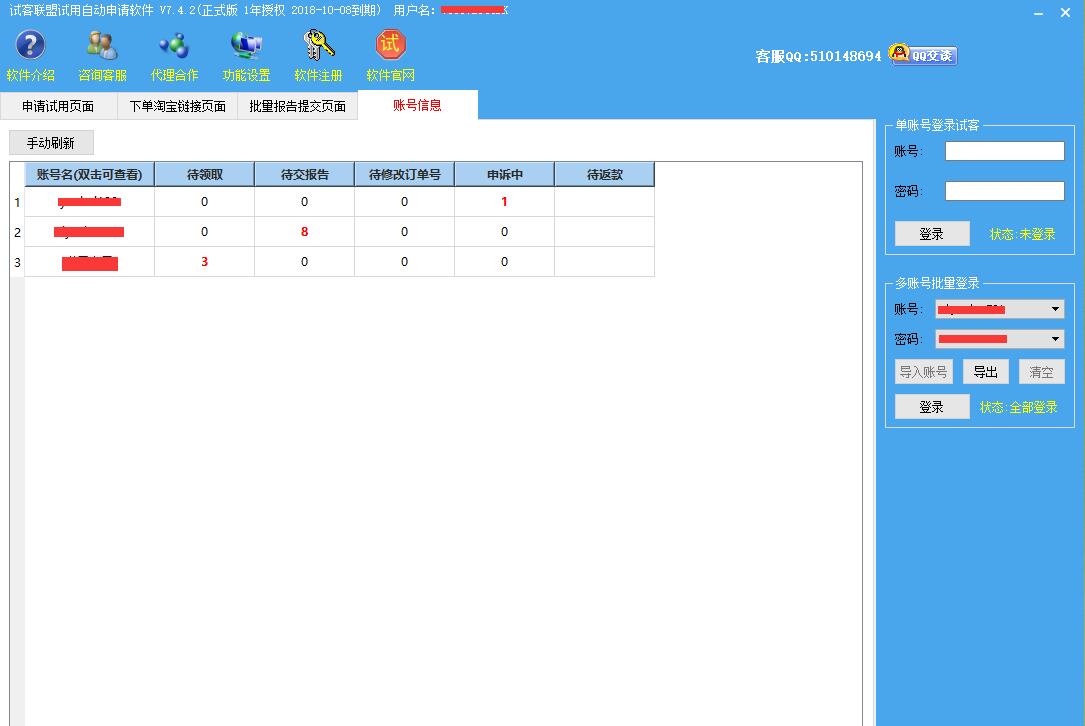The image size is (1085, 726).
Task: Click 登录 in the batch login section
Action: point(932,407)
